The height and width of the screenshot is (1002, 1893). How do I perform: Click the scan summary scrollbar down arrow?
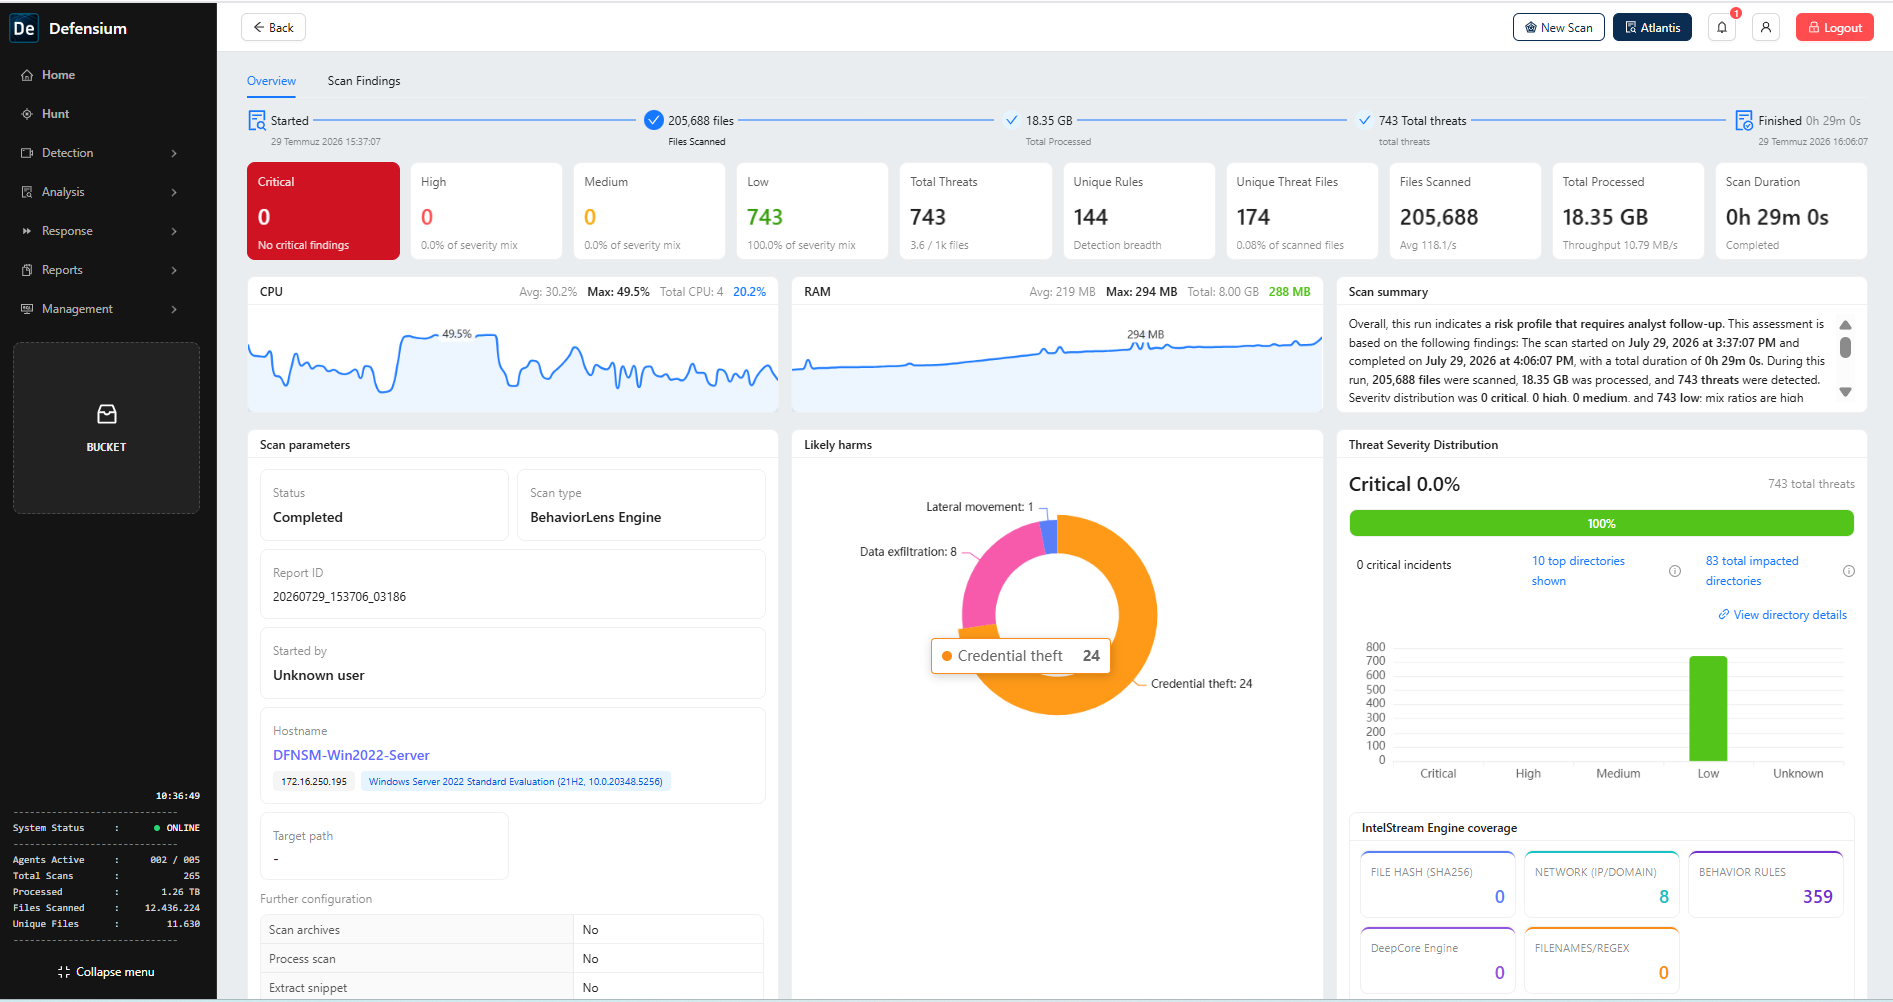tap(1845, 392)
